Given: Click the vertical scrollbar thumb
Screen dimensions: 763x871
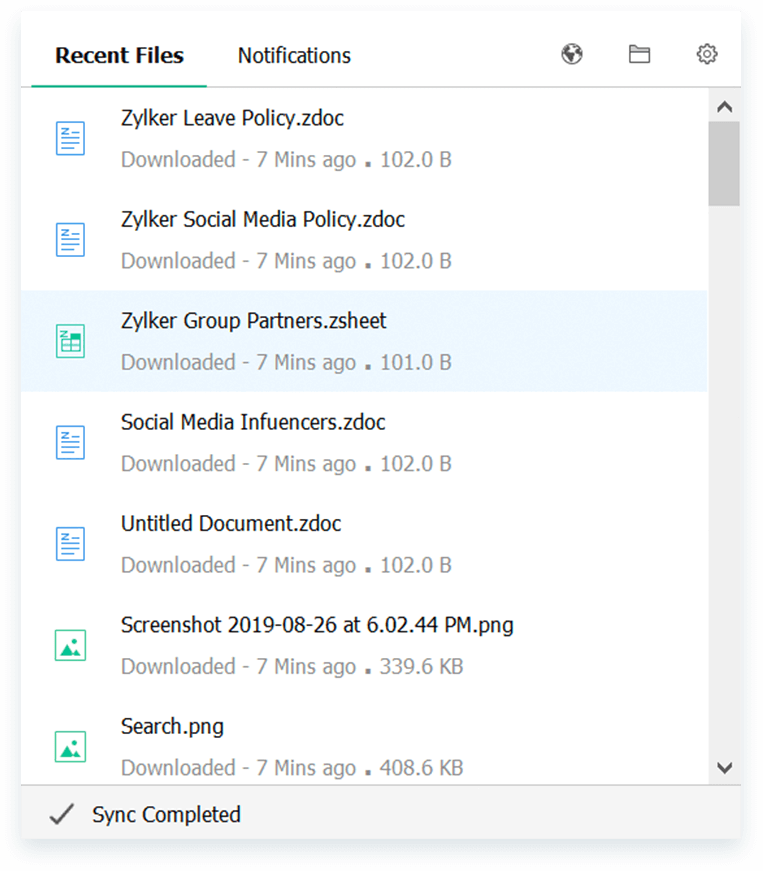Looking at the screenshot, I should click(725, 165).
